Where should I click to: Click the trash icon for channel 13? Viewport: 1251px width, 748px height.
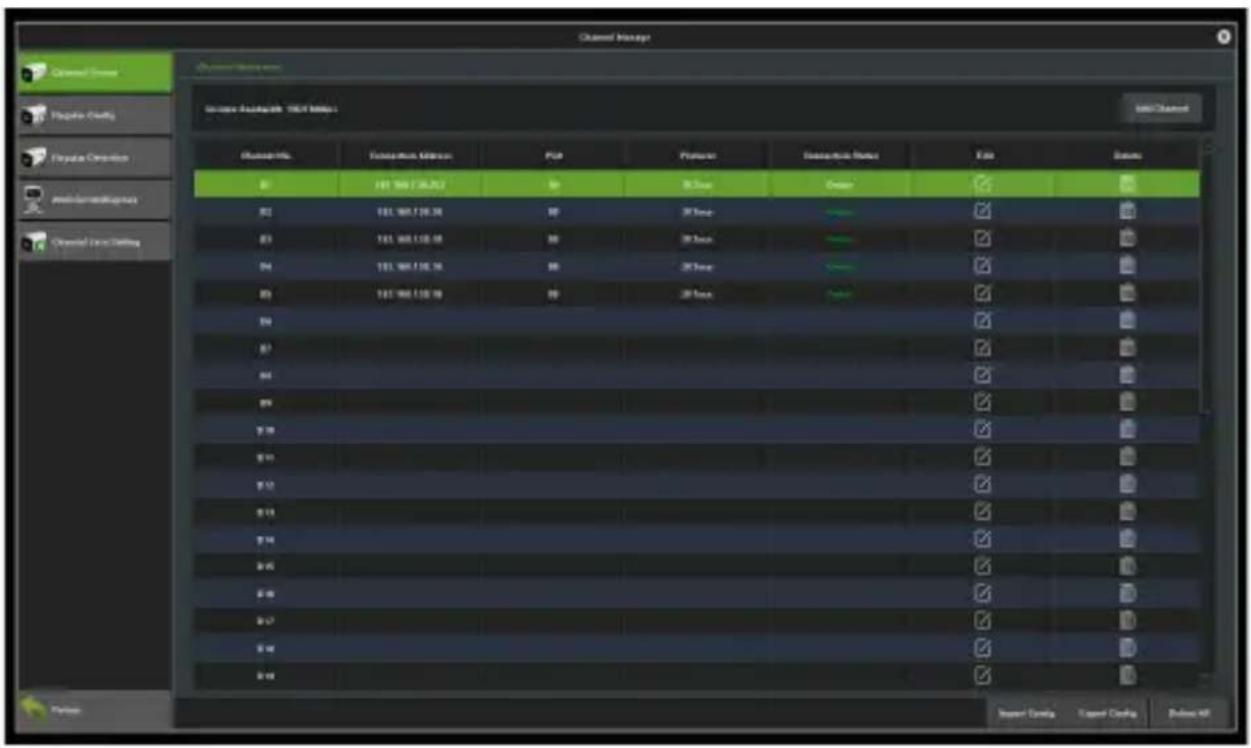(x=1127, y=512)
